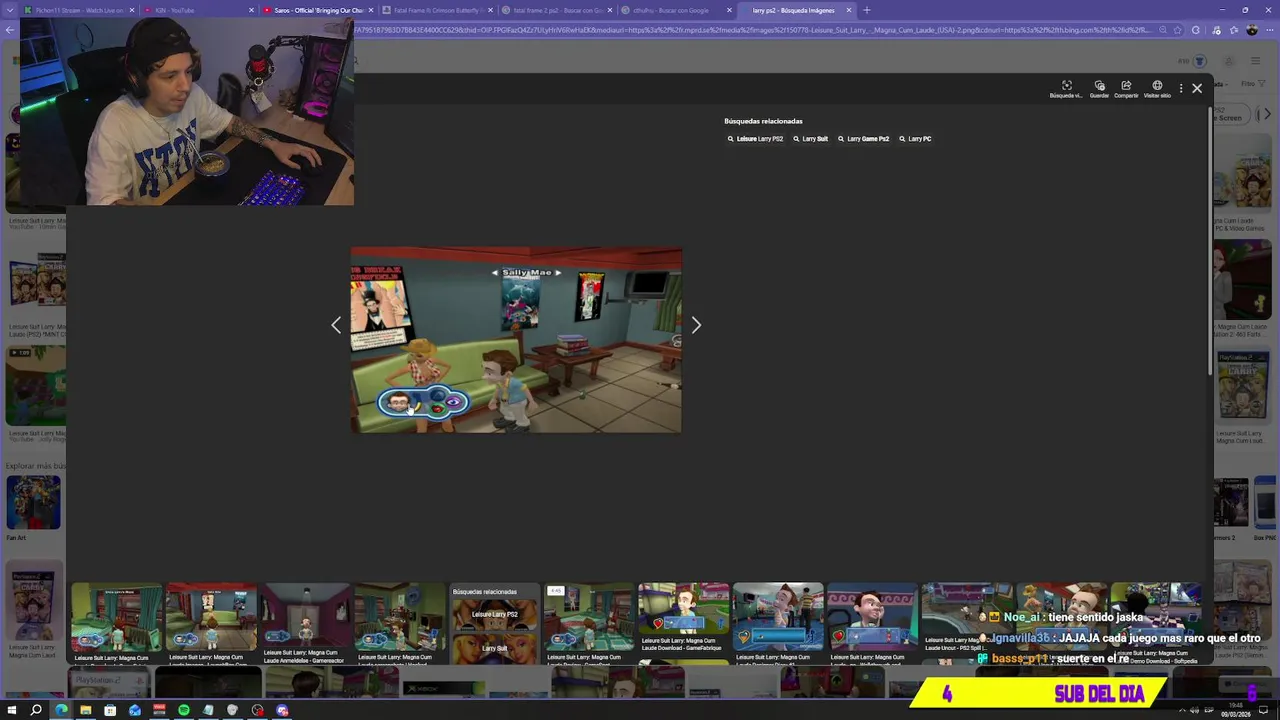Go to the previous image arrow
The image size is (1280, 720).
[336, 325]
